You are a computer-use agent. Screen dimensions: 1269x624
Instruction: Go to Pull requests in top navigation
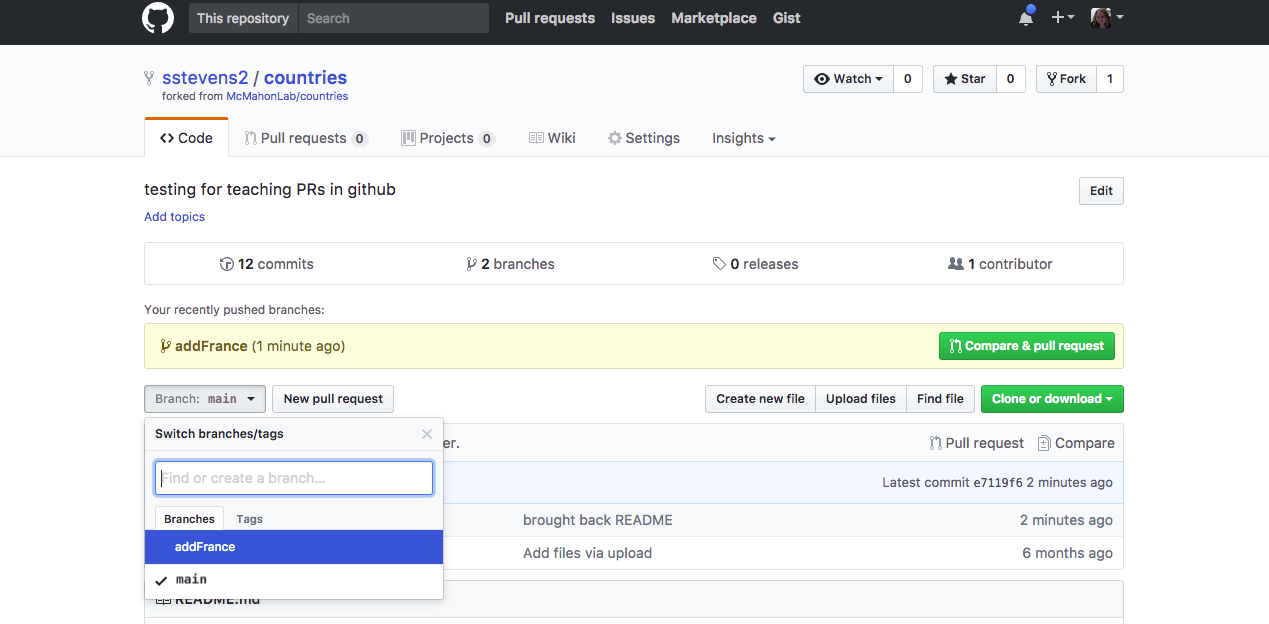click(x=550, y=18)
